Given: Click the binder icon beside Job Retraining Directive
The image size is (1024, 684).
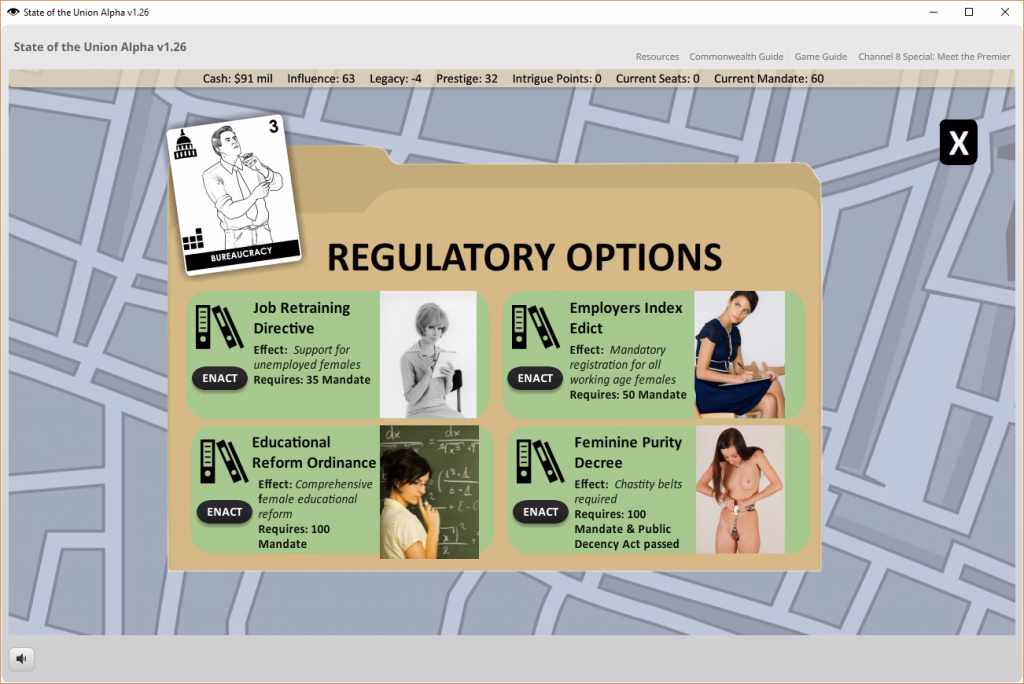Looking at the screenshot, I should click(219, 327).
